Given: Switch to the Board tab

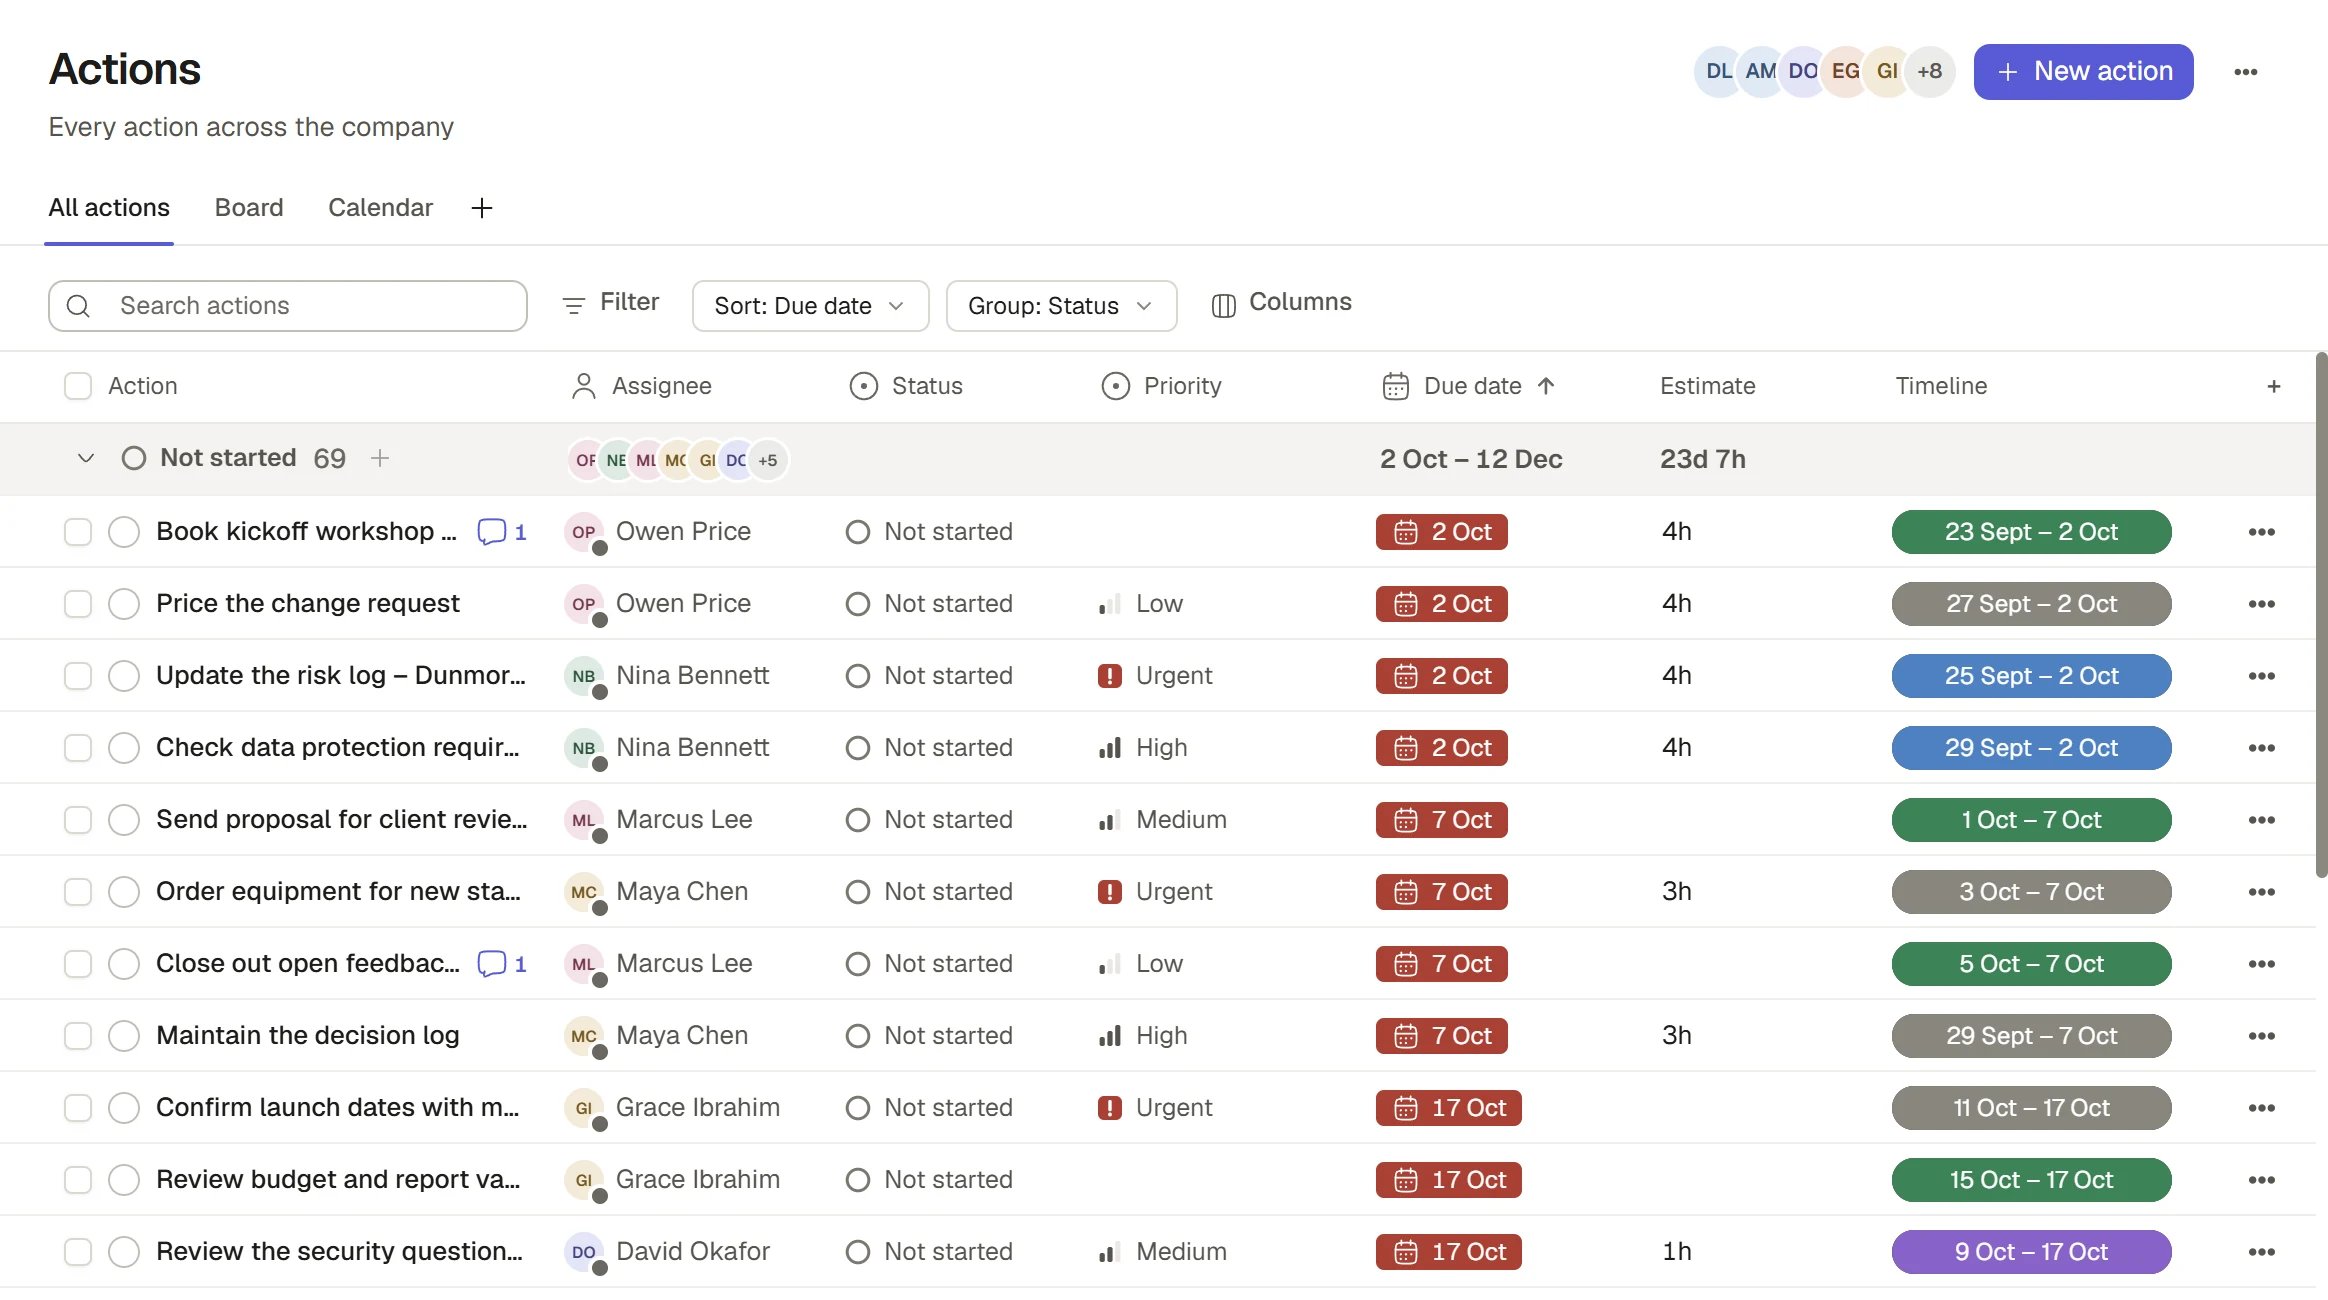Looking at the screenshot, I should pyautogui.click(x=249, y=208).
